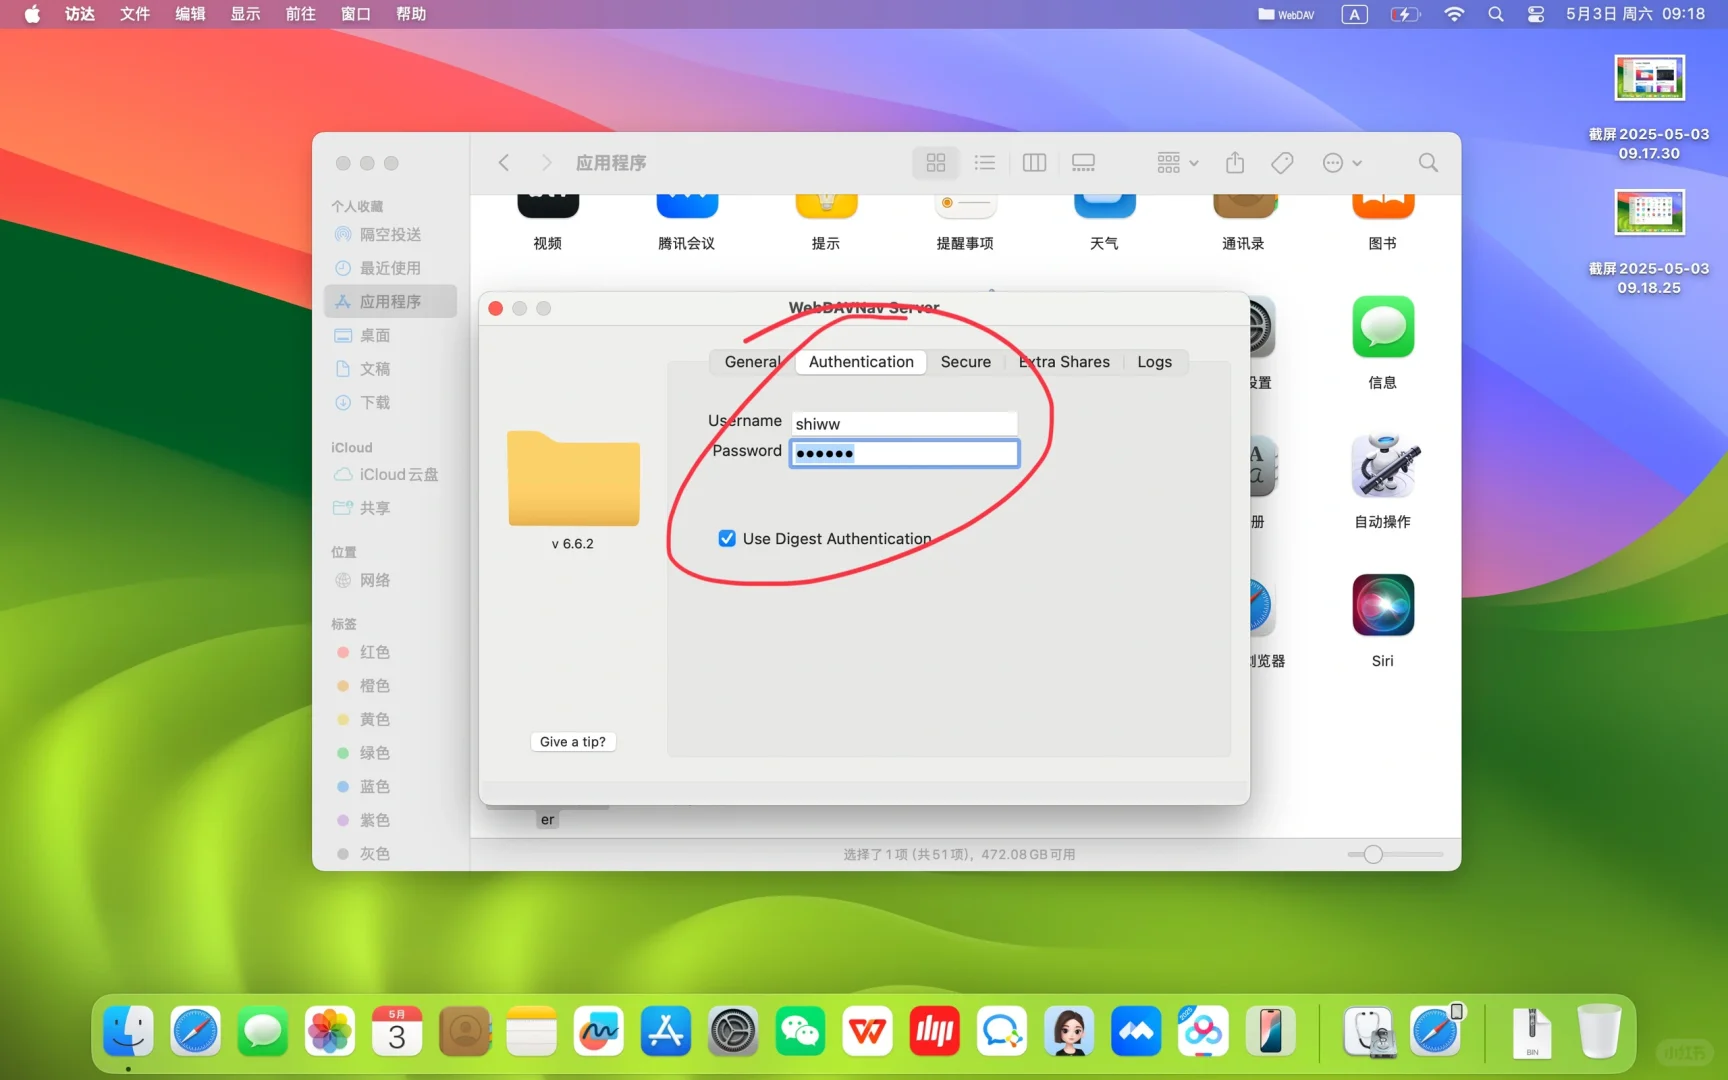Switch to the Secure tab
Screen dimensions: 1728x1080
pyautogui.click(x=965, y=362)
